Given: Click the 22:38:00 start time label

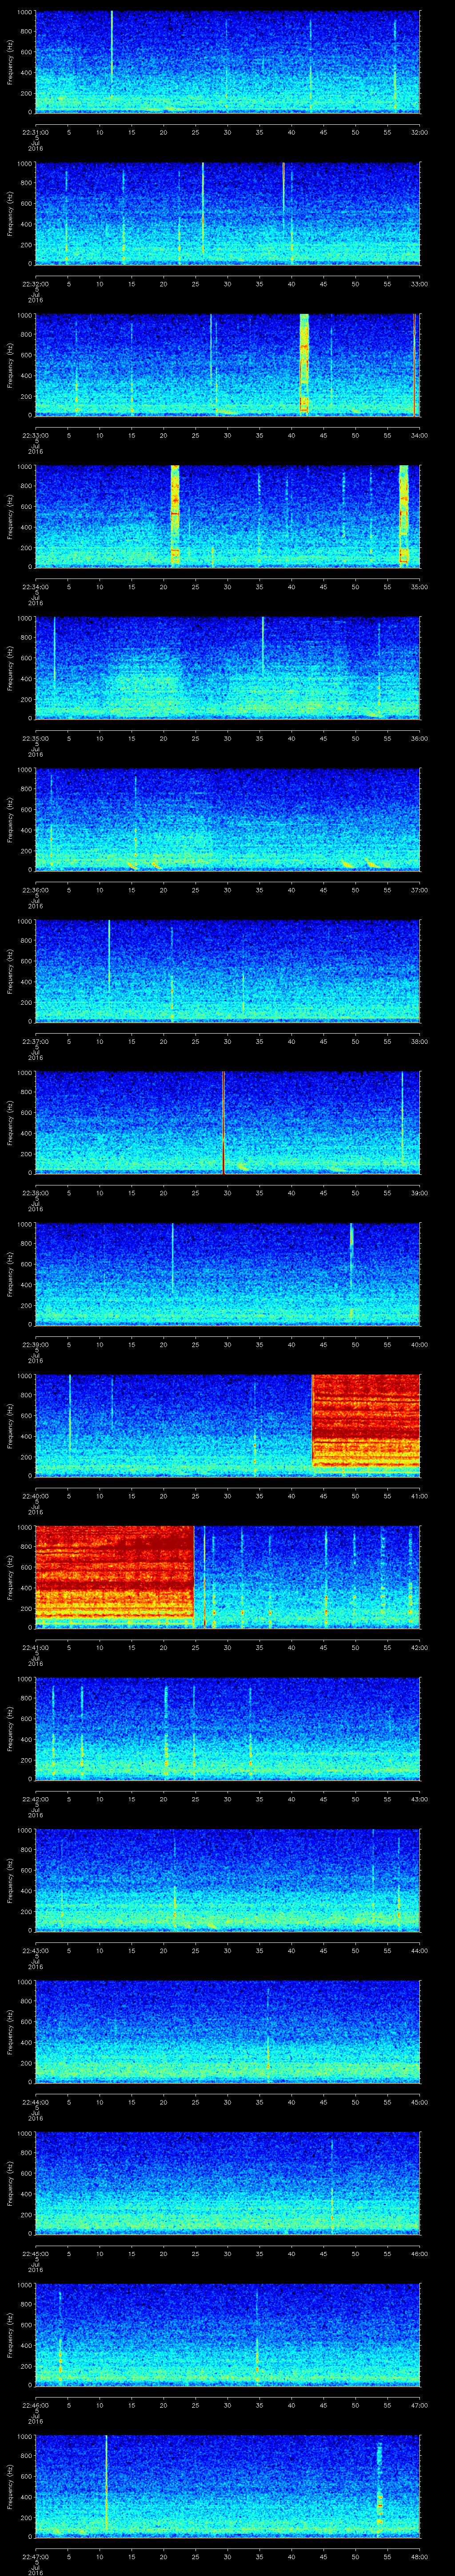Looking at the screenshot, I should coord(35,1192).
